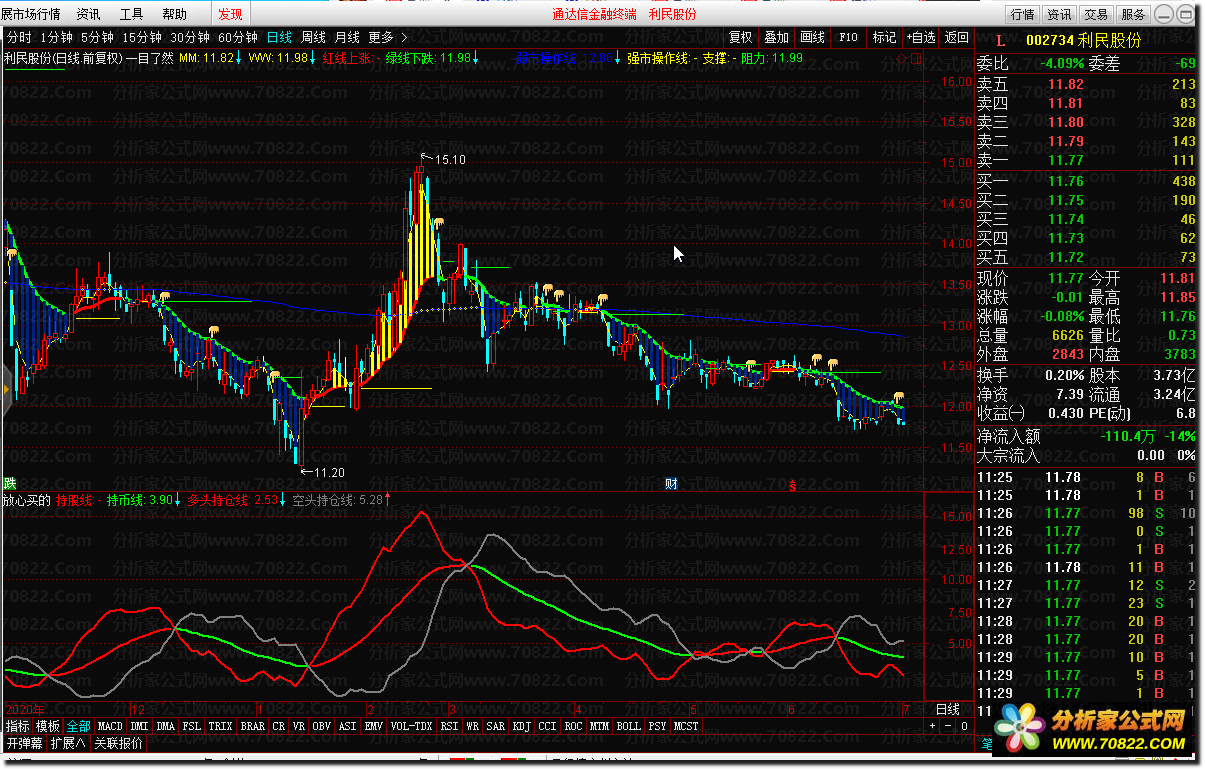The height and width of the screenshot is (769, 1205).
Task: Expand the 扩展∧ panel
Action: [68, 744]
